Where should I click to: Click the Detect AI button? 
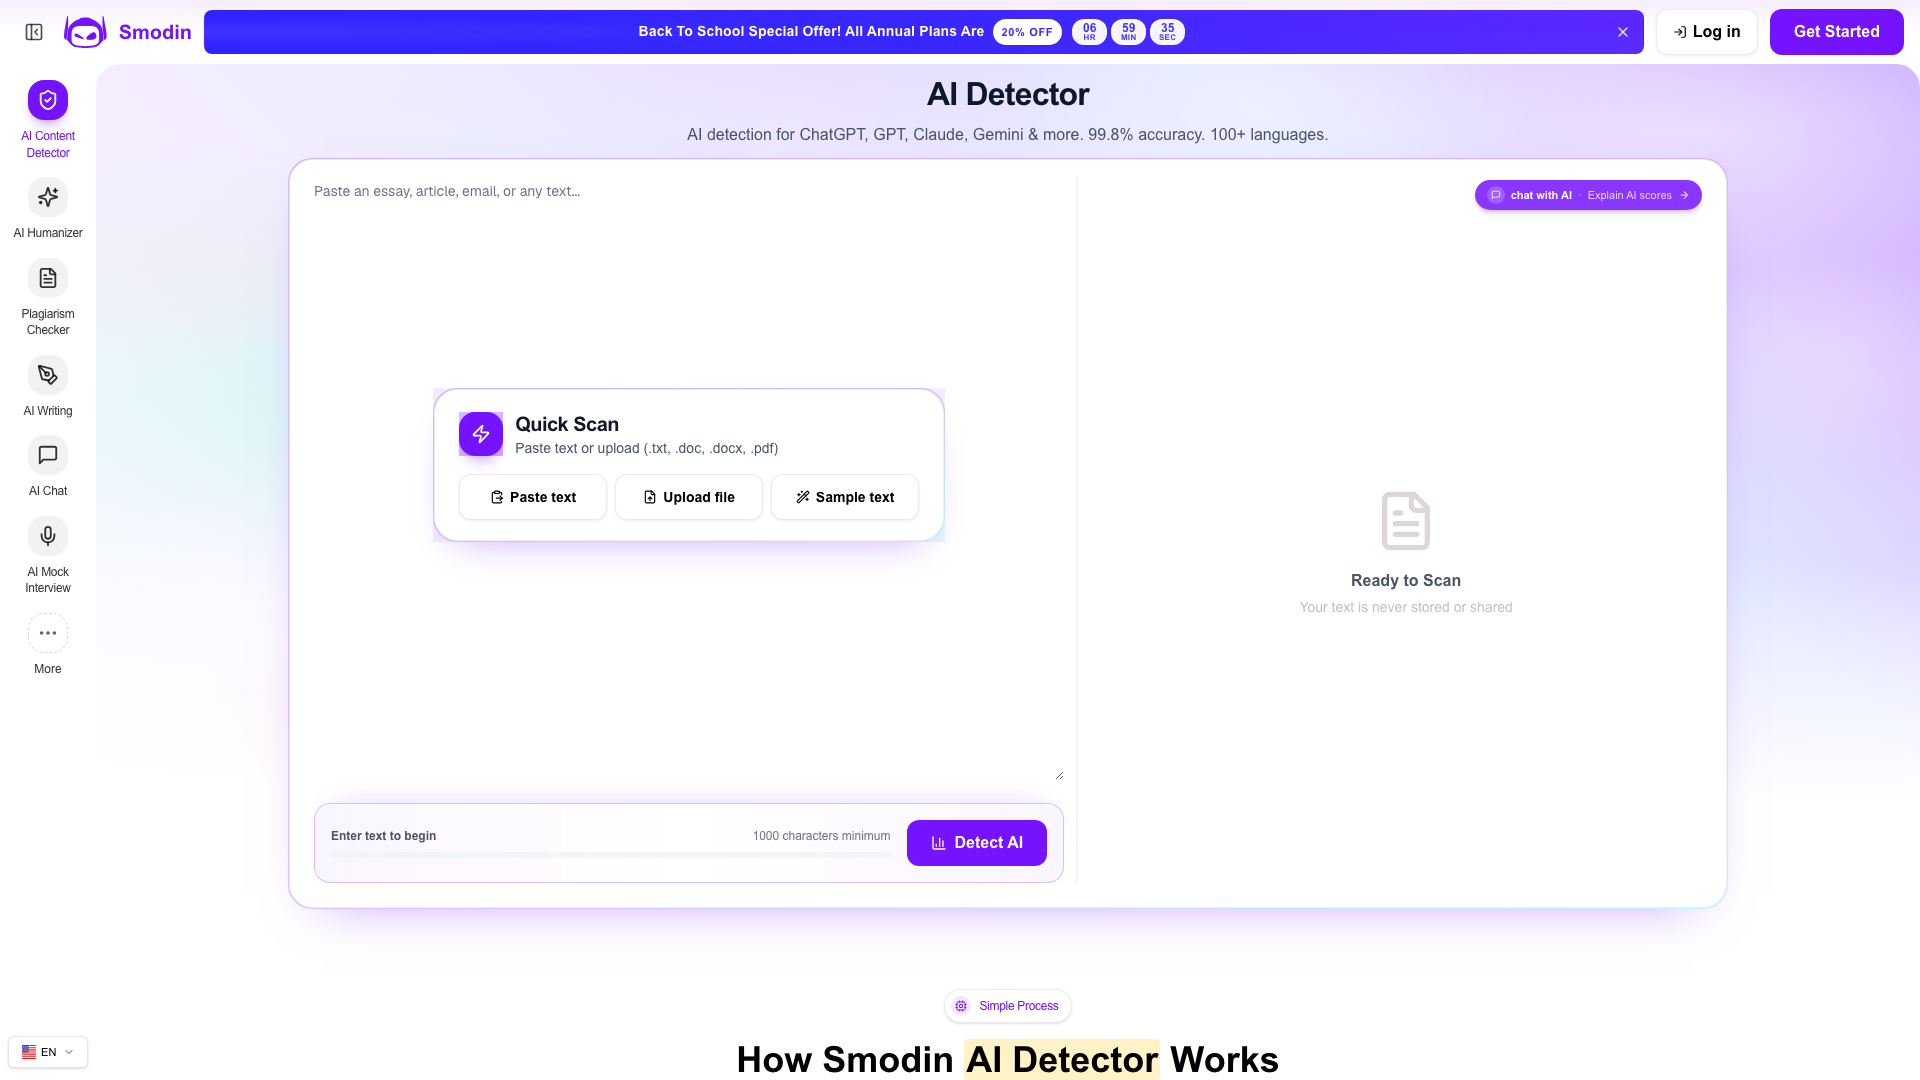click(977, 843)
